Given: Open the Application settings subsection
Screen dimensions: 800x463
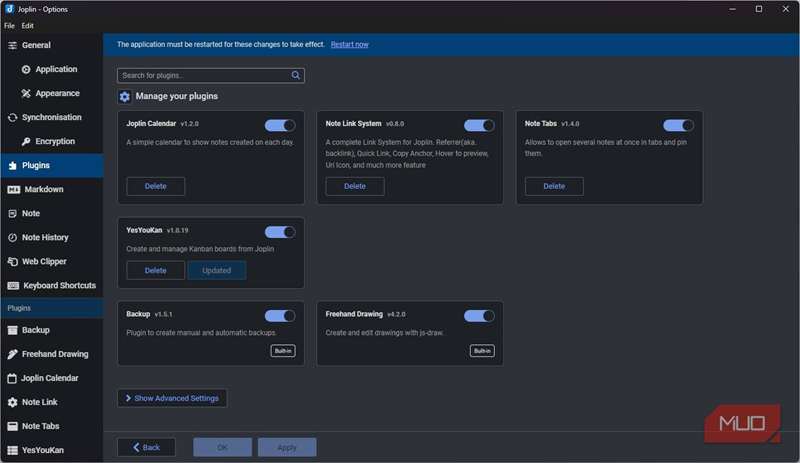Looking at the screenshot, I should click(56, 69).
